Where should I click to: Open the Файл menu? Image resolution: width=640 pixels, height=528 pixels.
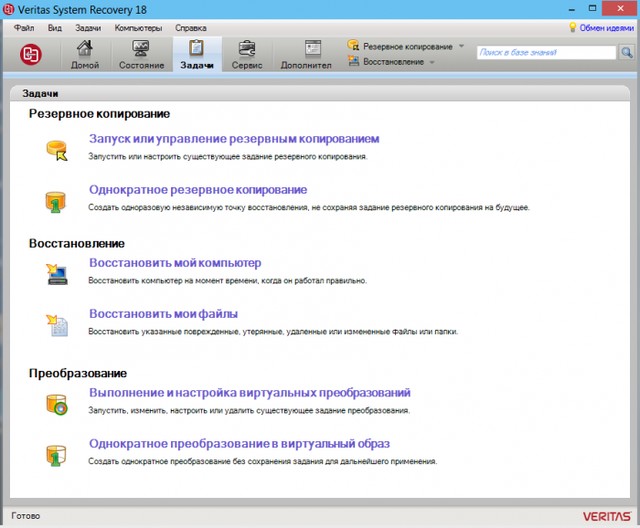pyautogui.click(x=24, y=28)
